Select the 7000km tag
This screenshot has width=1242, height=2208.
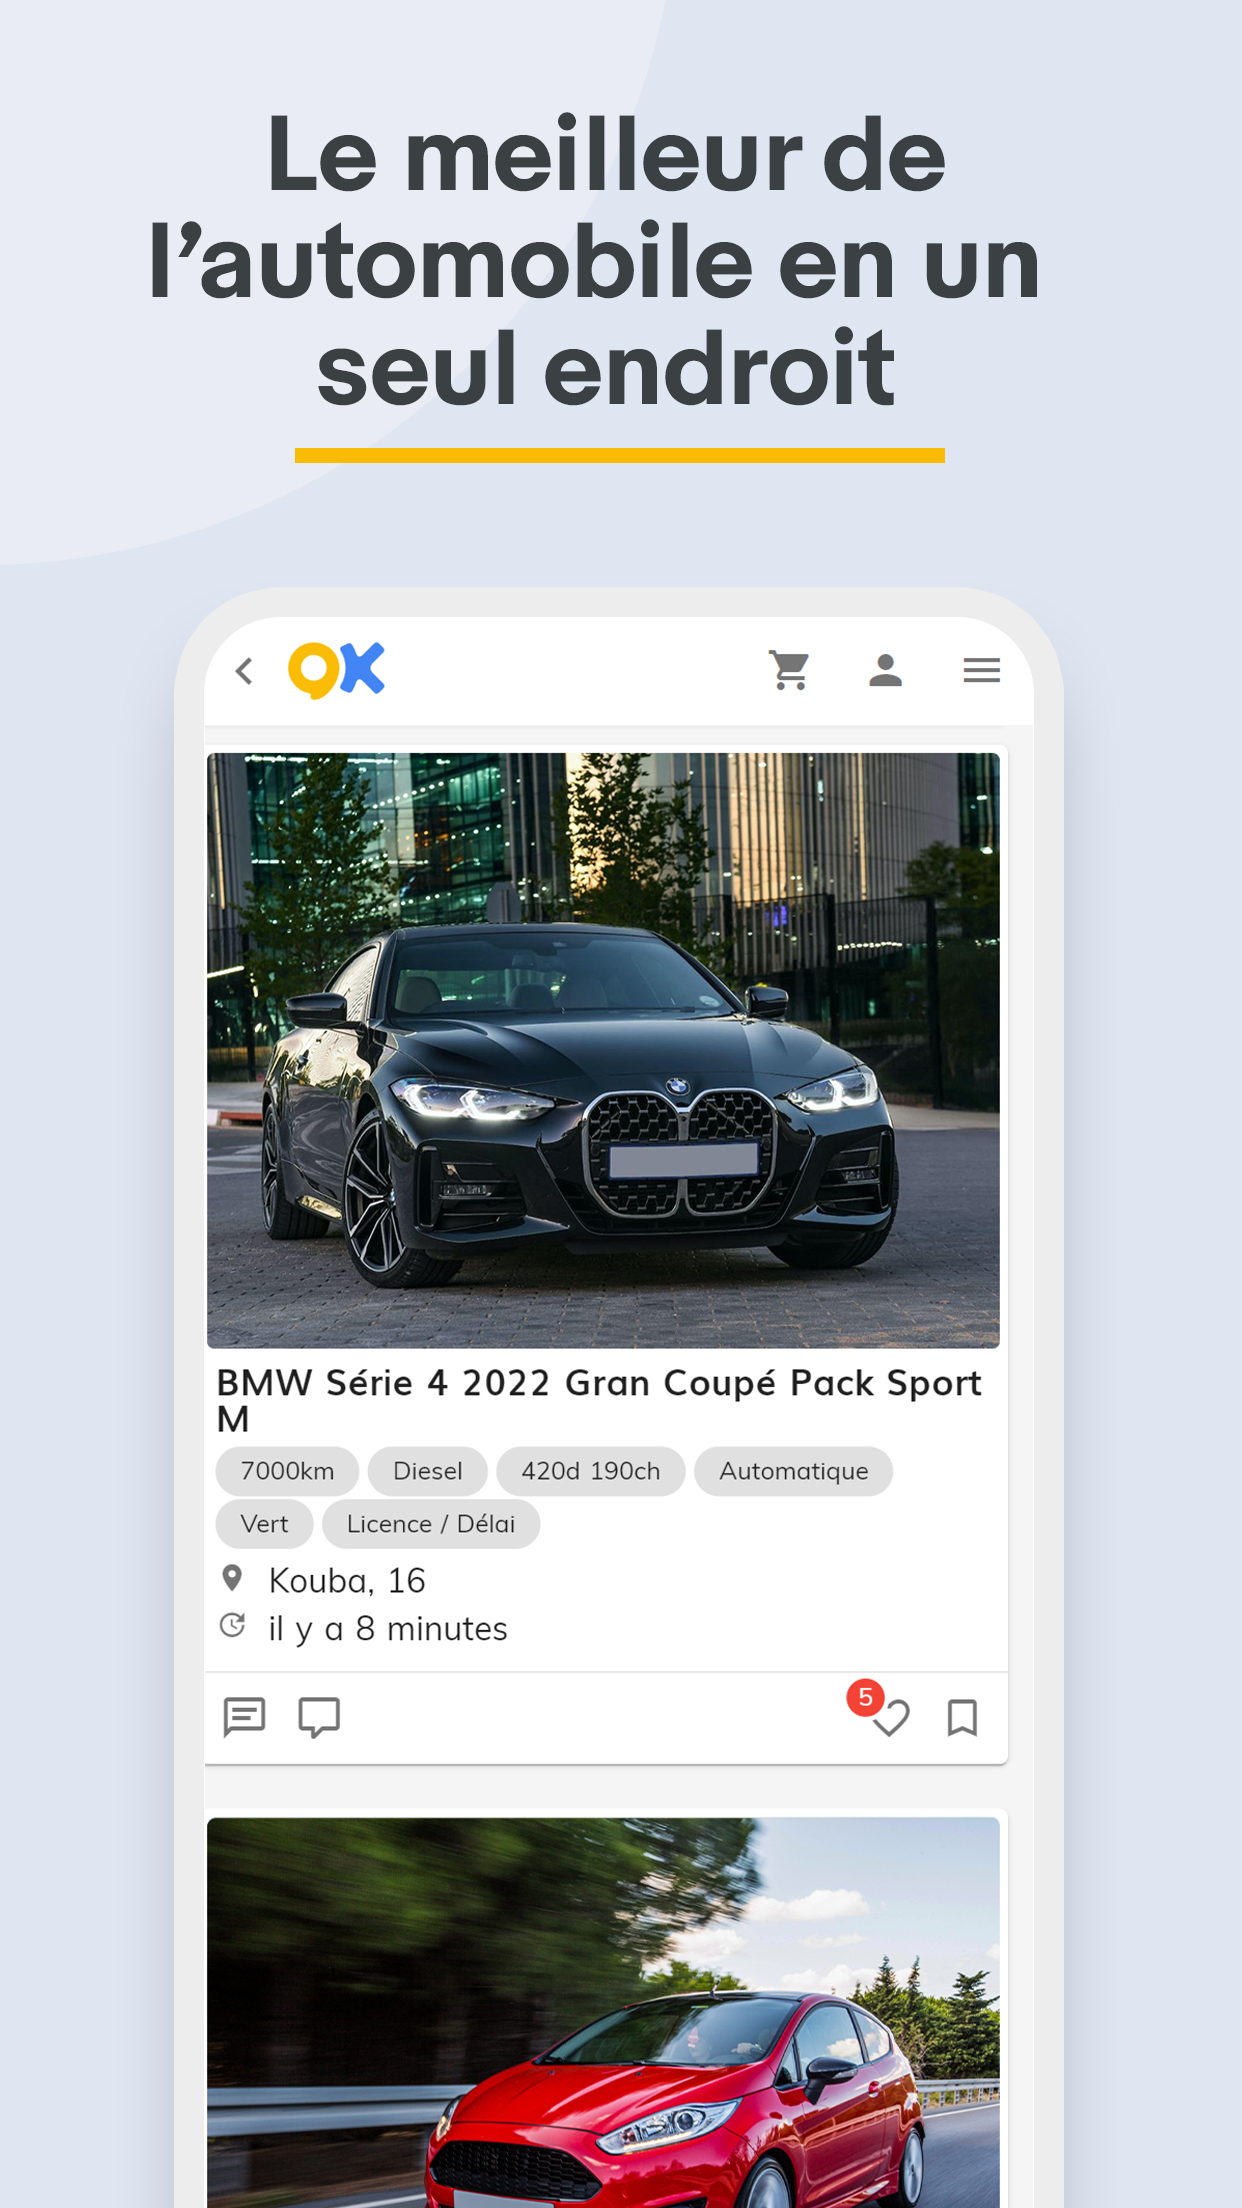(287, 1471)
